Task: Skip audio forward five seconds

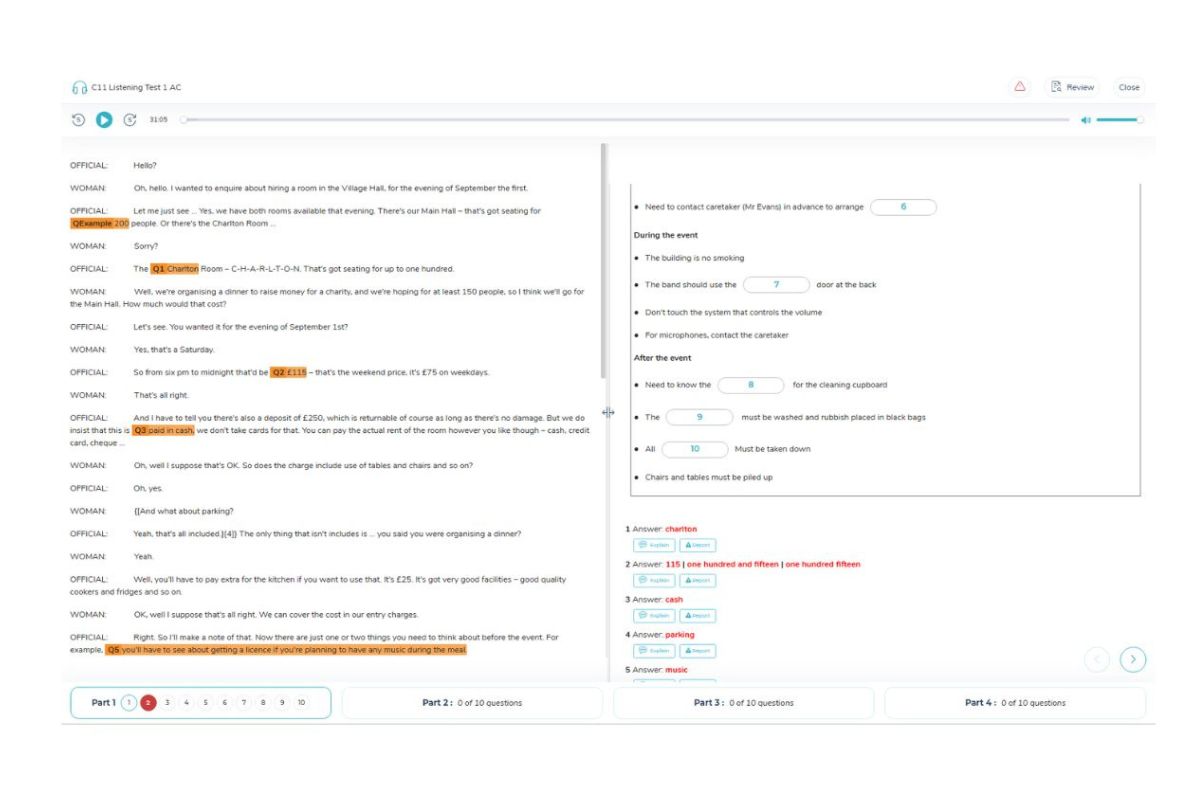Action: point(130,120)
